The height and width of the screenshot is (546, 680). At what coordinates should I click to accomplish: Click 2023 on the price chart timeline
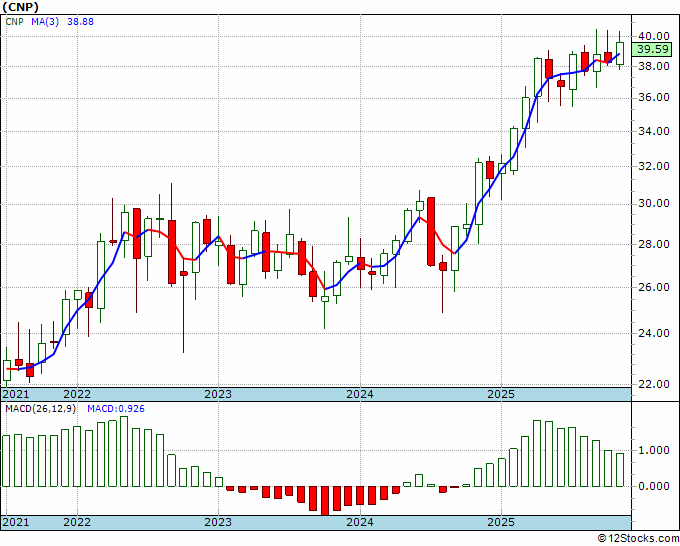218,394
